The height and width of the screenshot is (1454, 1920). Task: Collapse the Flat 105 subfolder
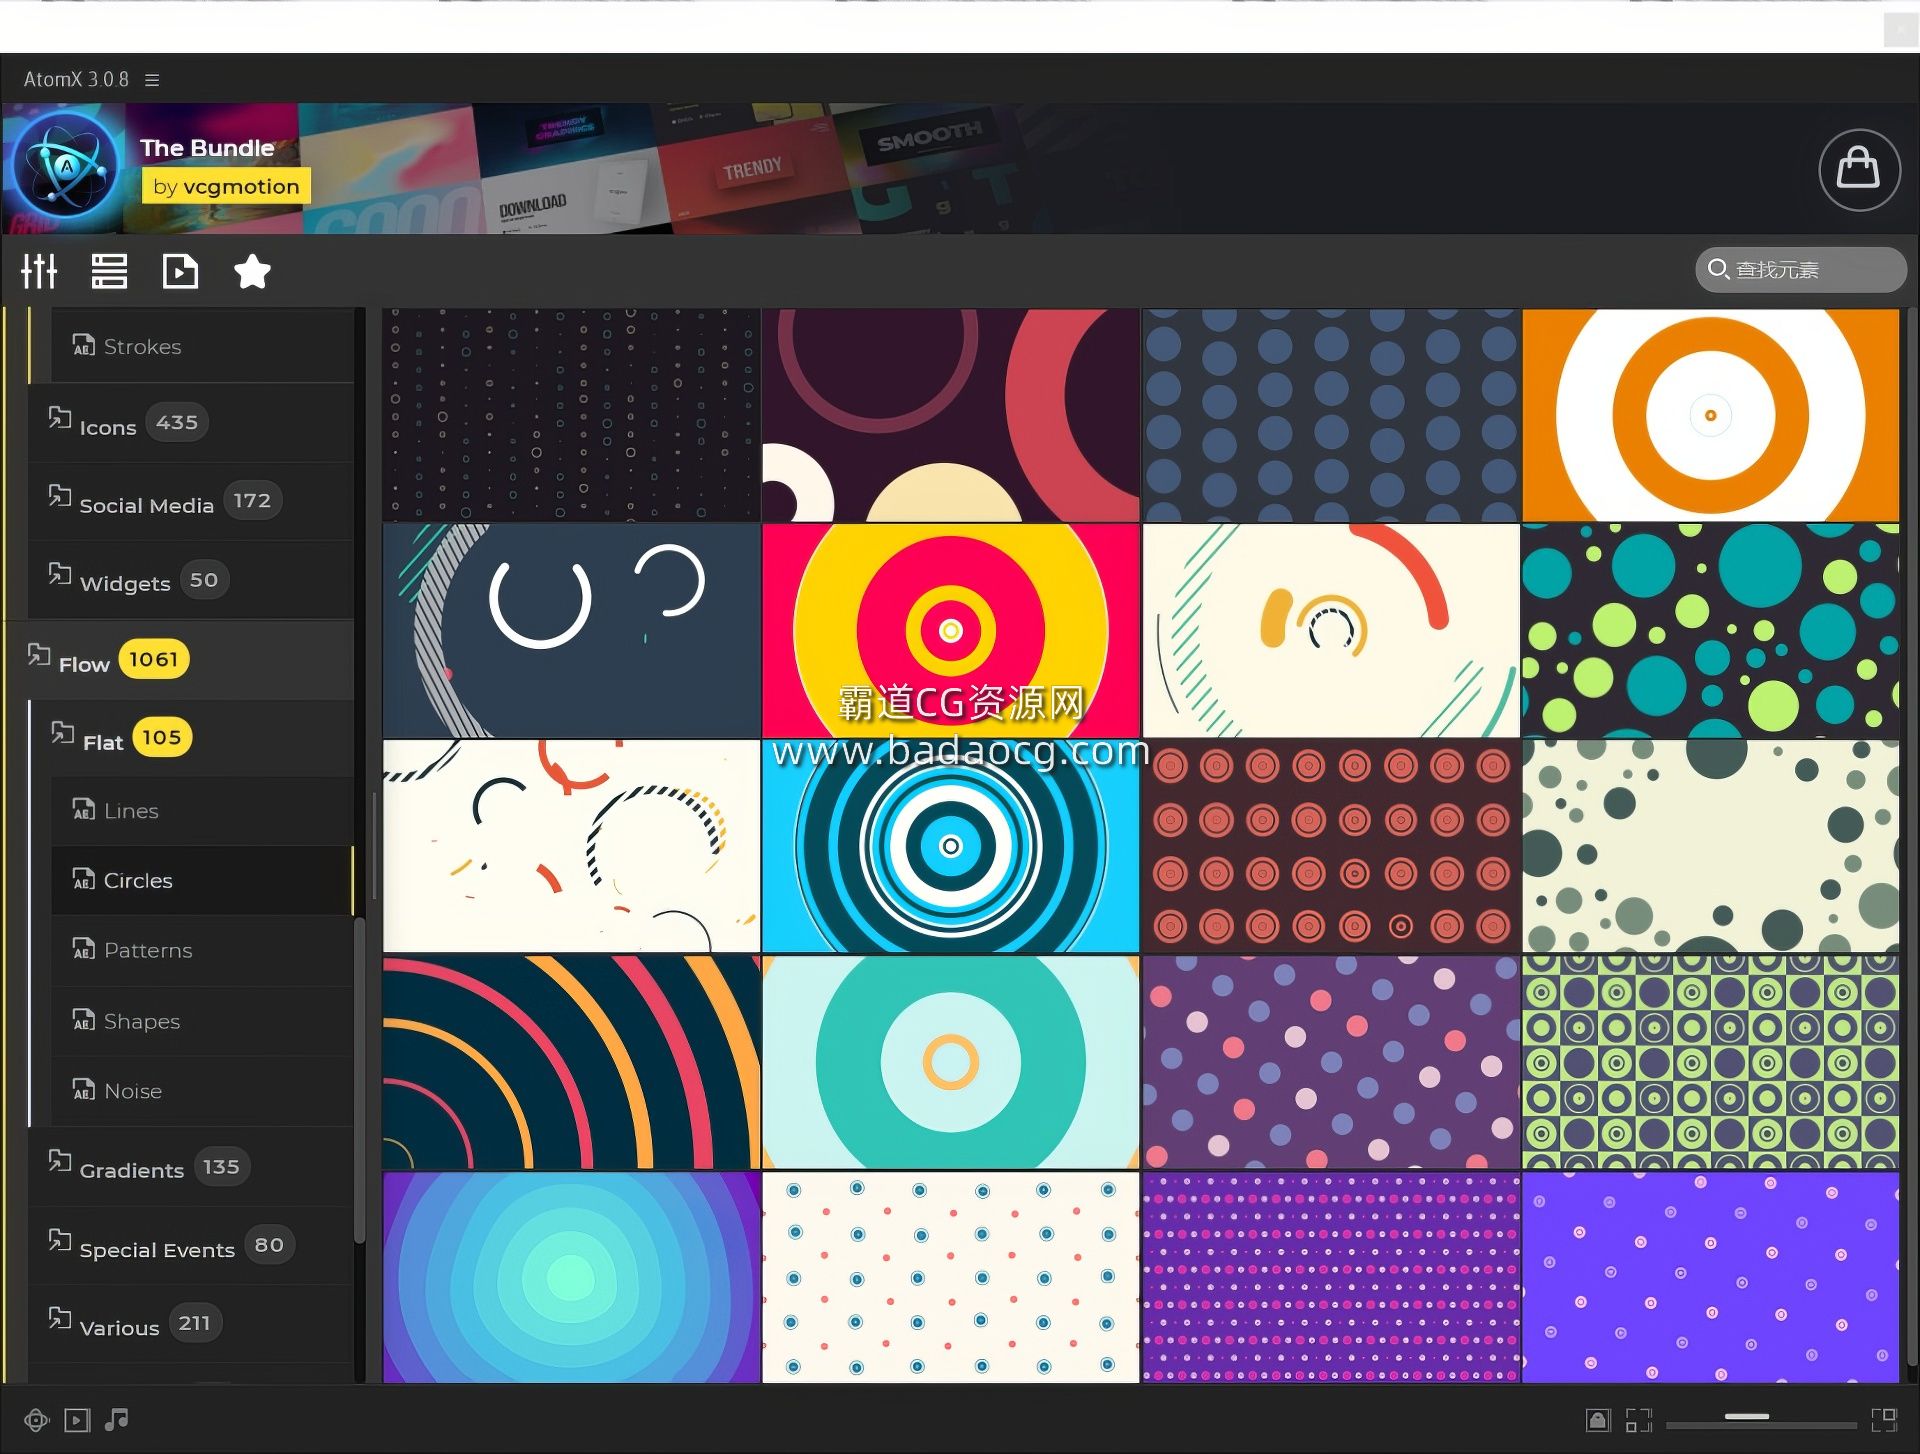(191, 738)
